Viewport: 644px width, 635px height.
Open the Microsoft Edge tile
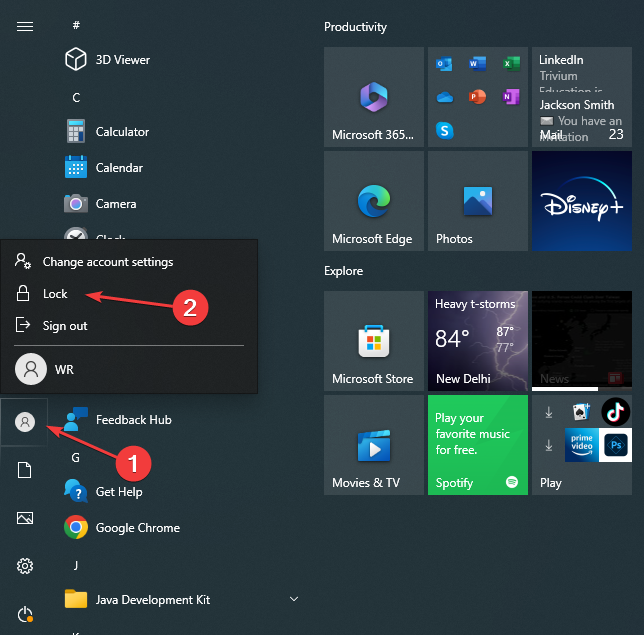tap(374, 201)
